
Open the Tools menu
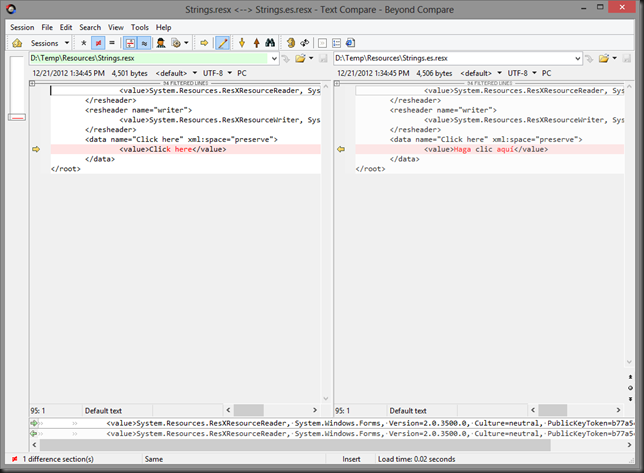140,27
